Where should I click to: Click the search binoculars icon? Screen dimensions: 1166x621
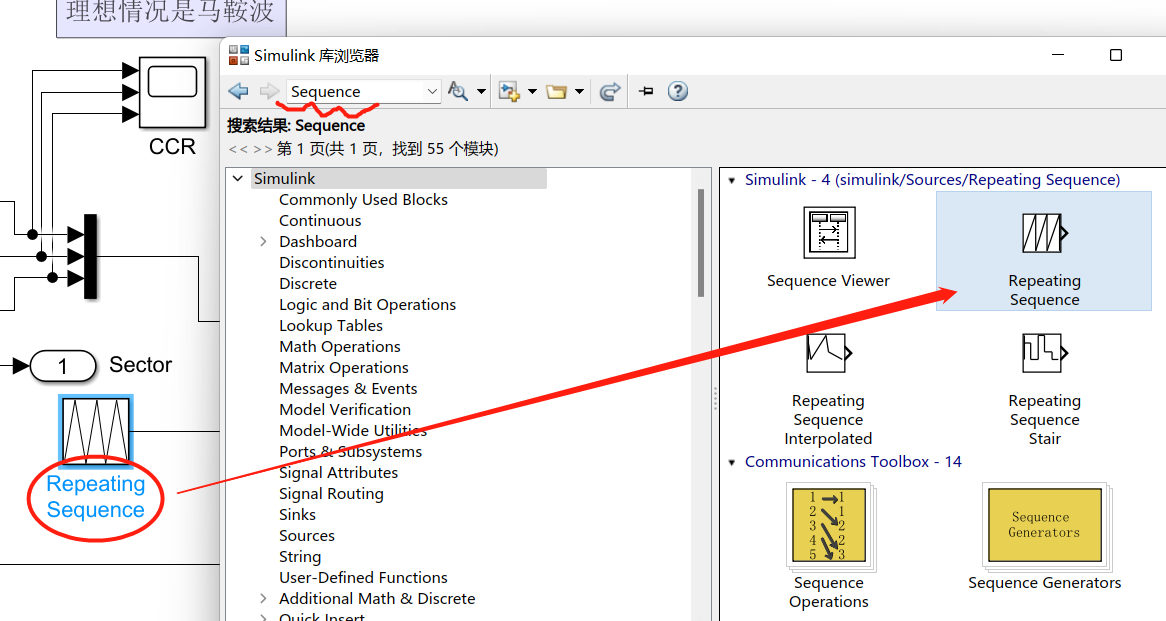[458, 91]
